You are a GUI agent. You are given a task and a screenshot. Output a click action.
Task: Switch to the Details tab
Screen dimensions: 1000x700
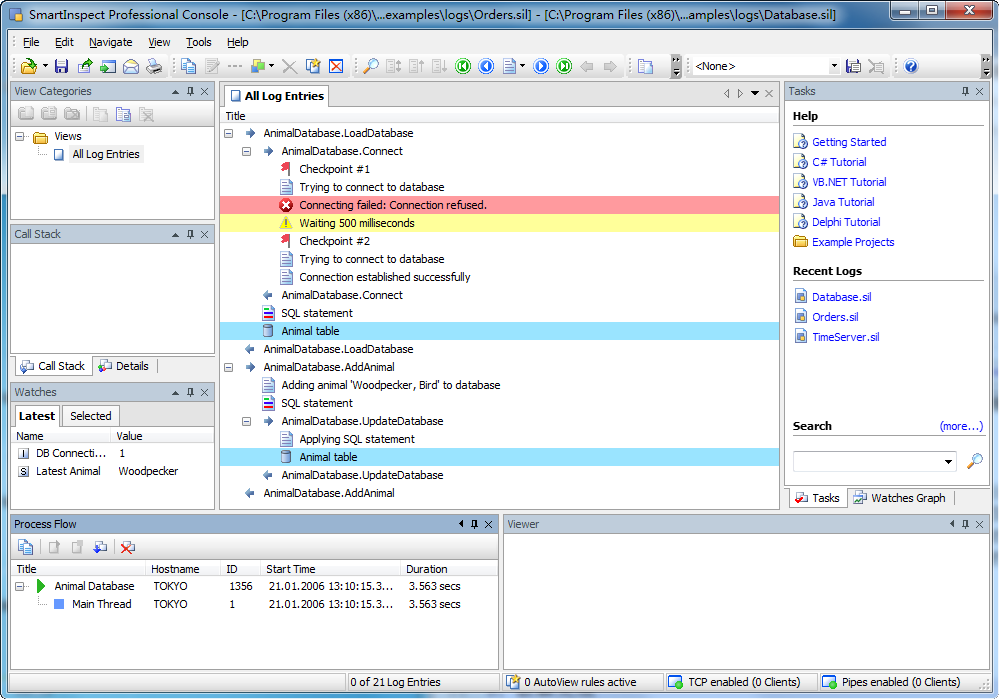pos(124,367)
